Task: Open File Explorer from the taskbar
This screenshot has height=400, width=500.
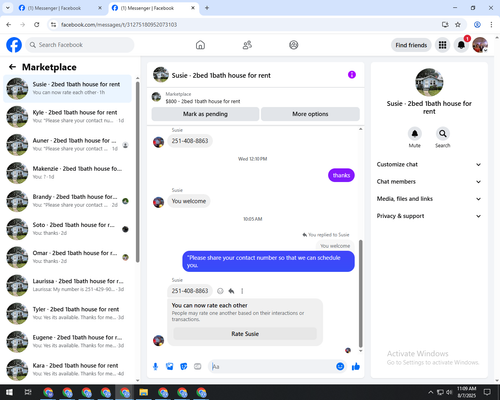Action: click(144, 392)
